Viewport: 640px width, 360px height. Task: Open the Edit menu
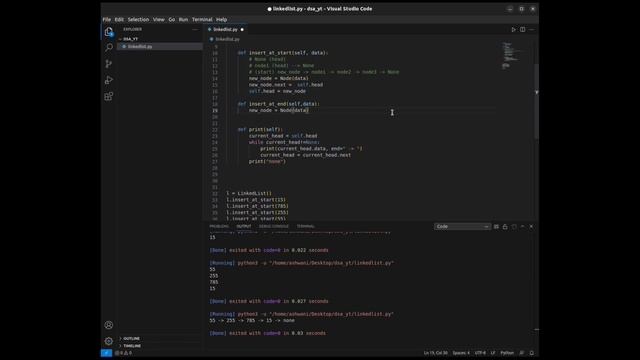click(x=119, y=20)
